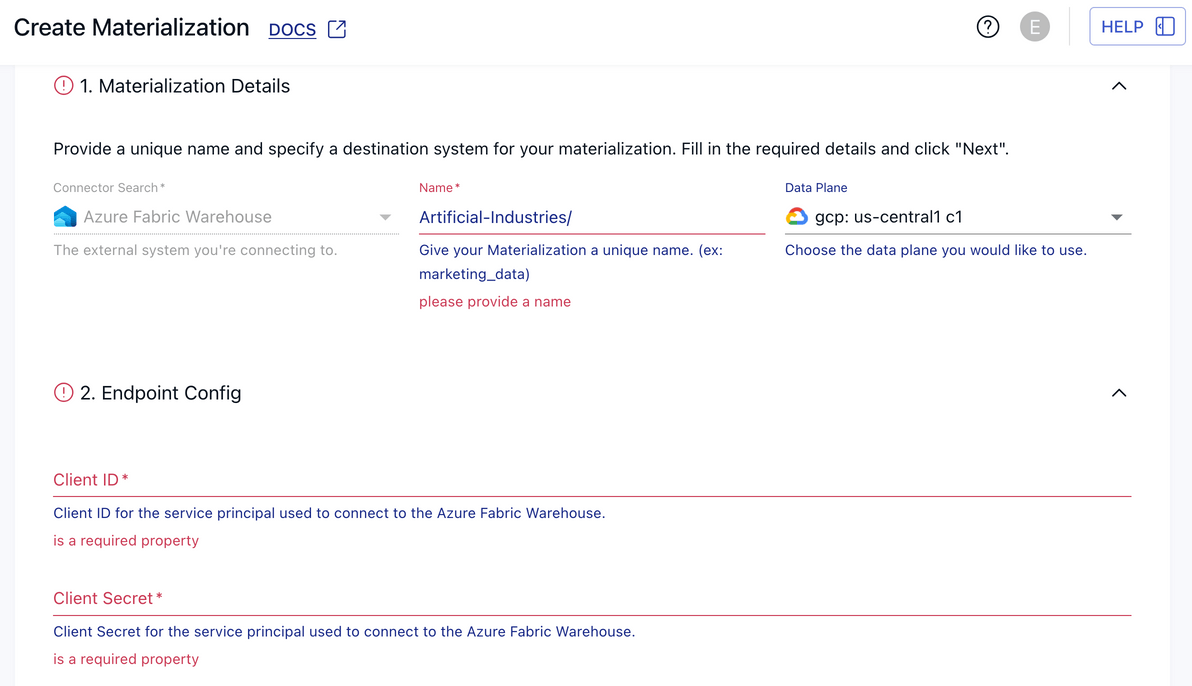1192x686 pixels.
Task: Click the warning icon beside Endpoint Config
Action: pos(63,393)
